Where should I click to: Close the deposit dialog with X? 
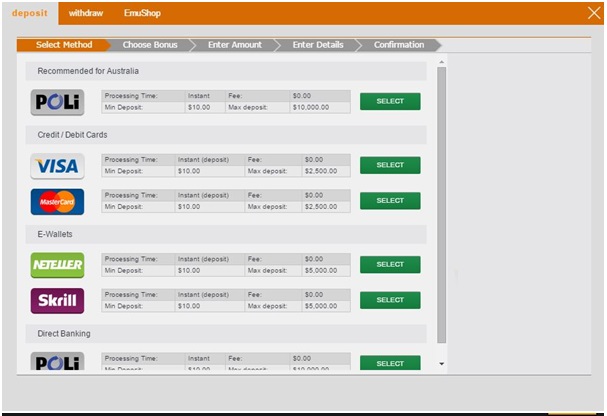point(594,13)
